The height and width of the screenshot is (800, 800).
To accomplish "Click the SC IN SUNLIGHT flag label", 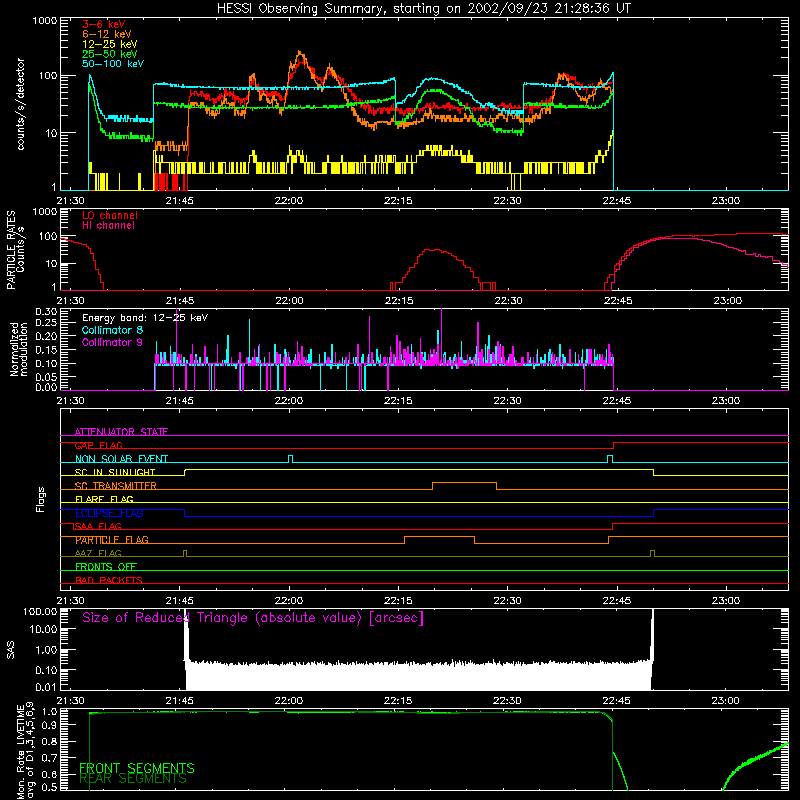I will tap(115, 472).
